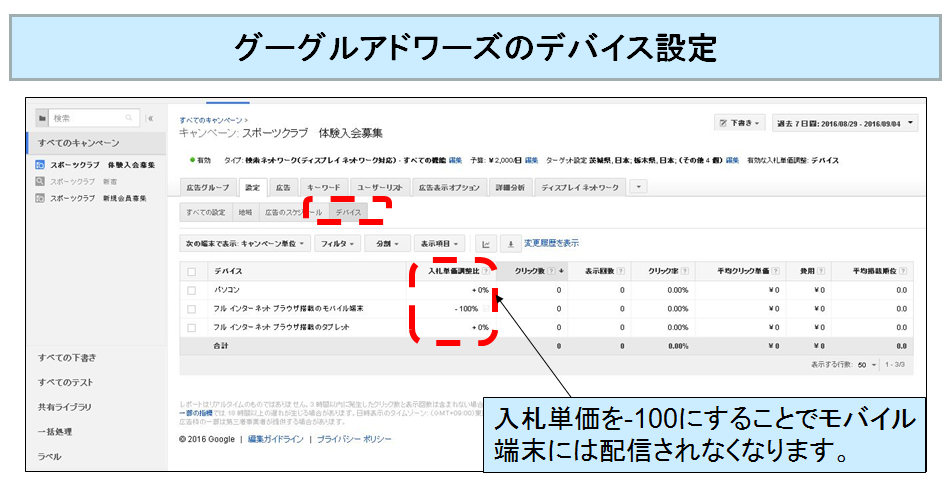This screenshot has width=952, height=488.
Task: Open すべての下書き in sidebar
Action: tap(67, 358)
